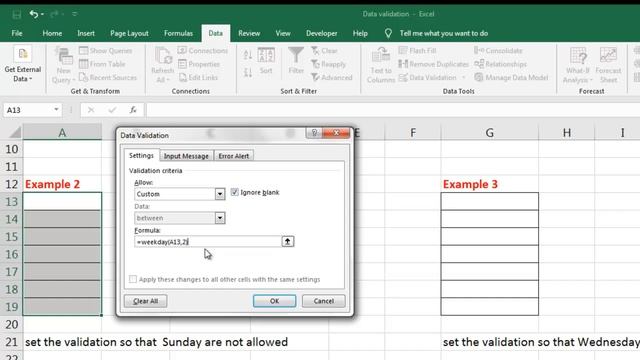Click the Clear All button

(x=145, y=301)
